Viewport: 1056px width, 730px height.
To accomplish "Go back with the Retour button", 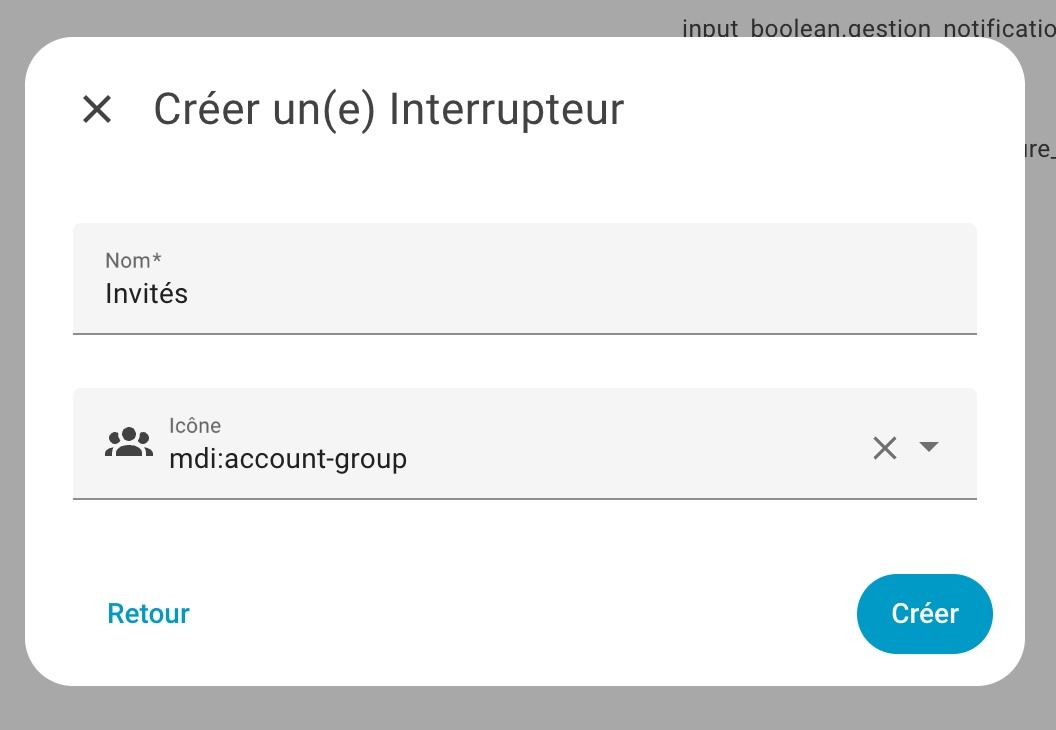I will [x=149, y=613].
